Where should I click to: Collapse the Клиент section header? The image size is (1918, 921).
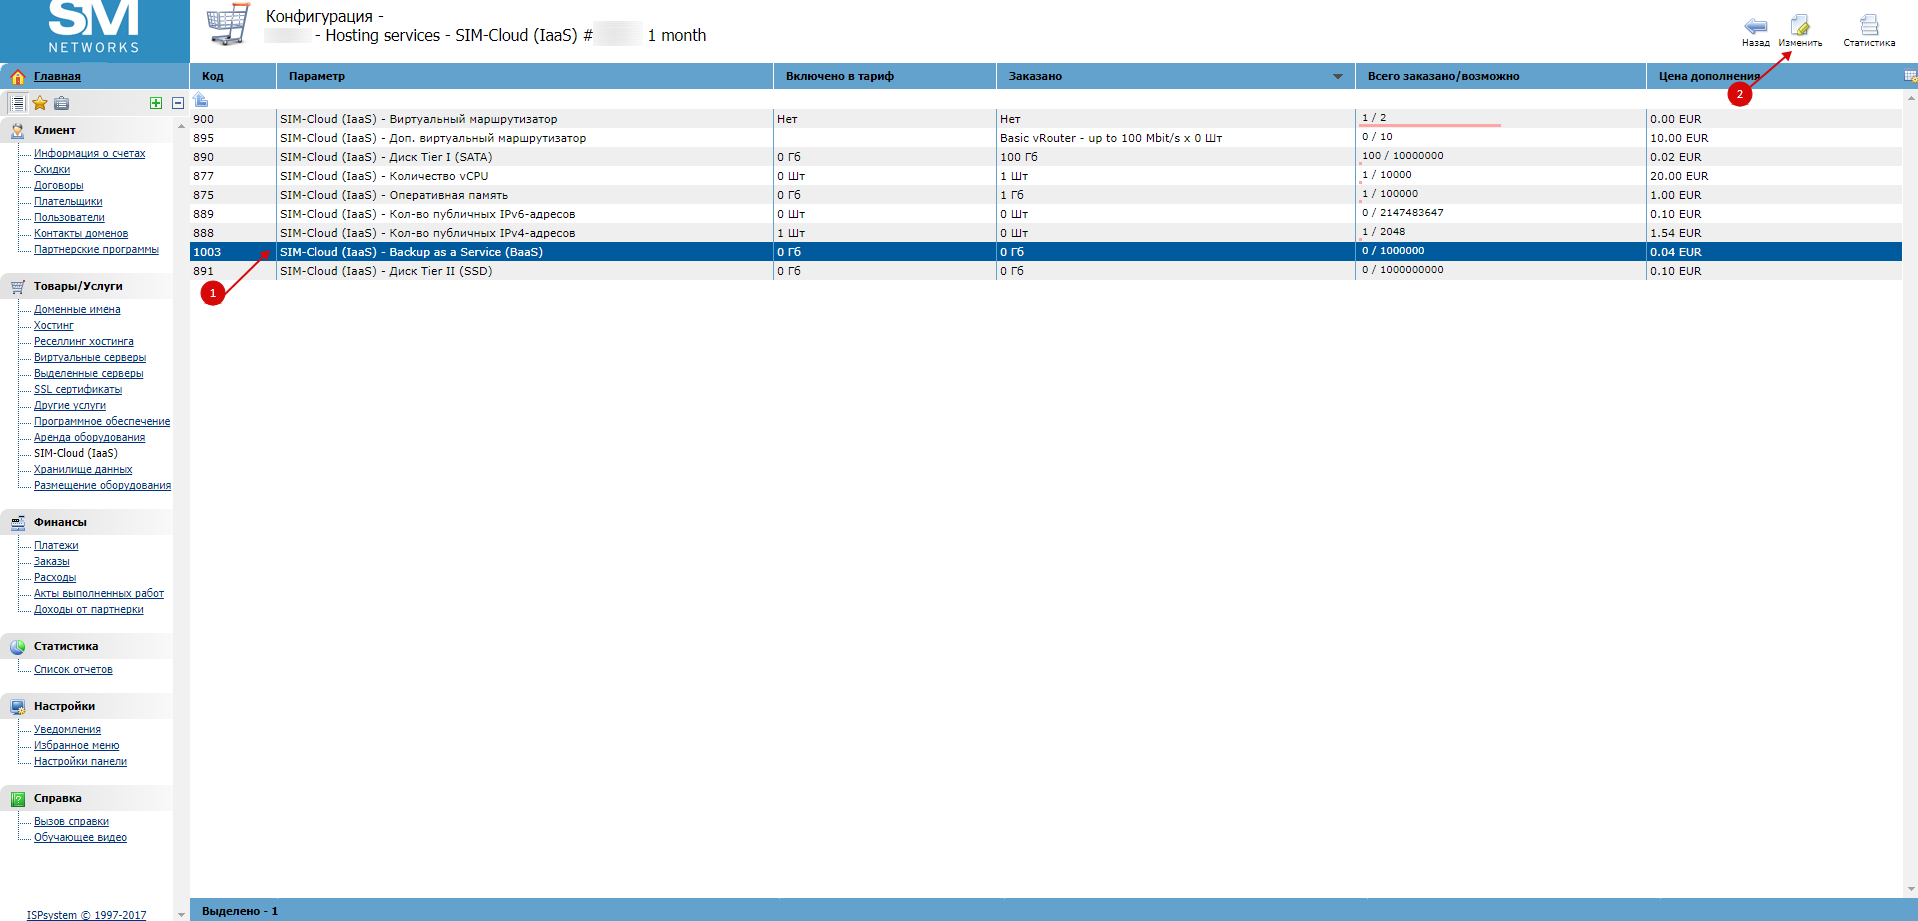click(x=55, y=130)
